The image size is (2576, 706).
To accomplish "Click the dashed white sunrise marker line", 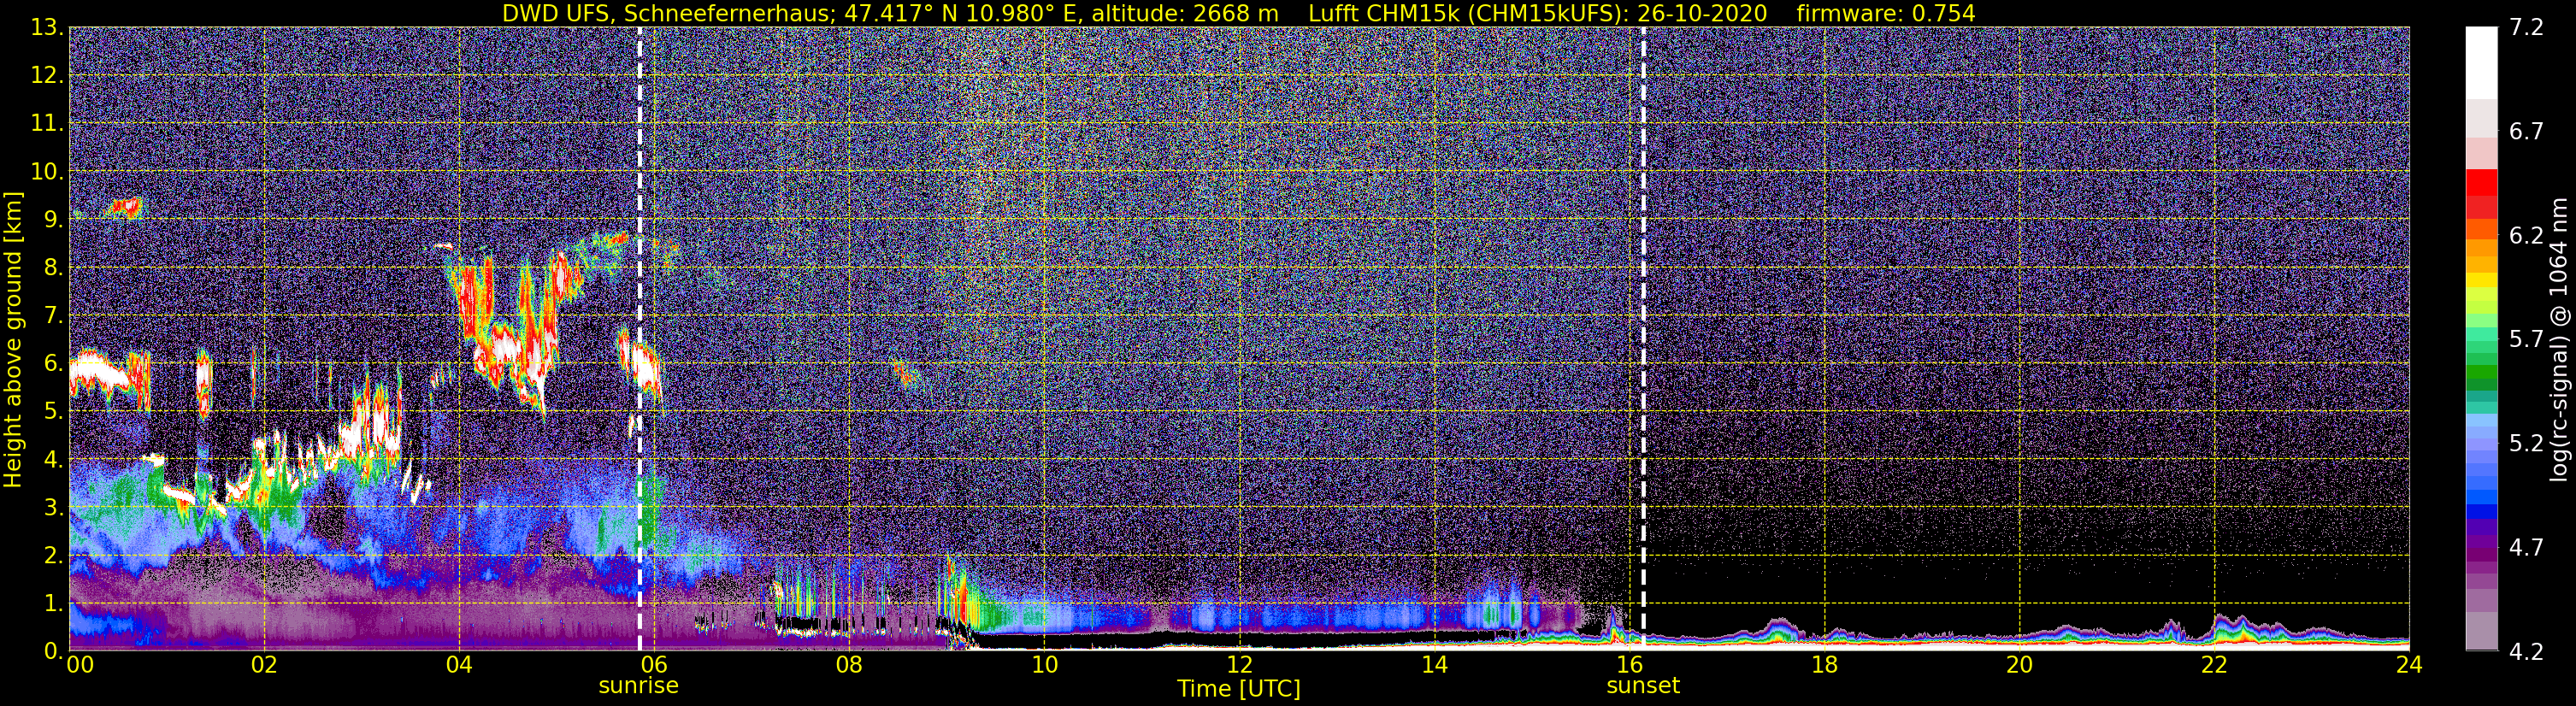I will pyautogui.click(x=639, y=339).
